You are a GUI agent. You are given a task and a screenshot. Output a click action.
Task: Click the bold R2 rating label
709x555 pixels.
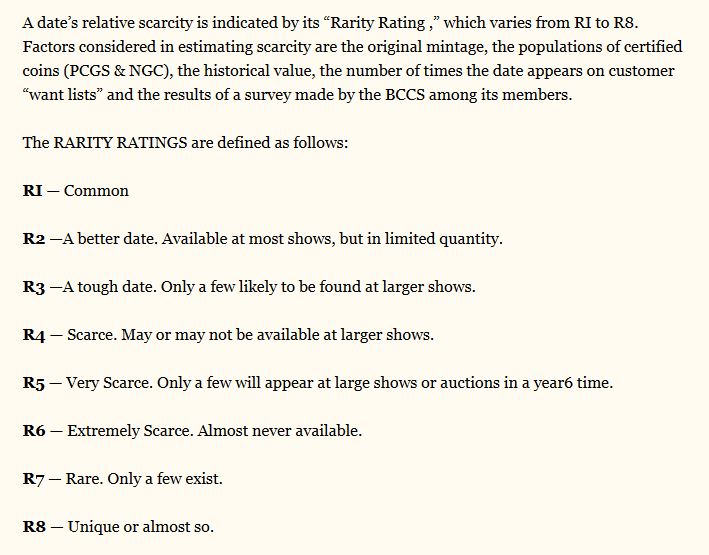(x=34, y=239)
